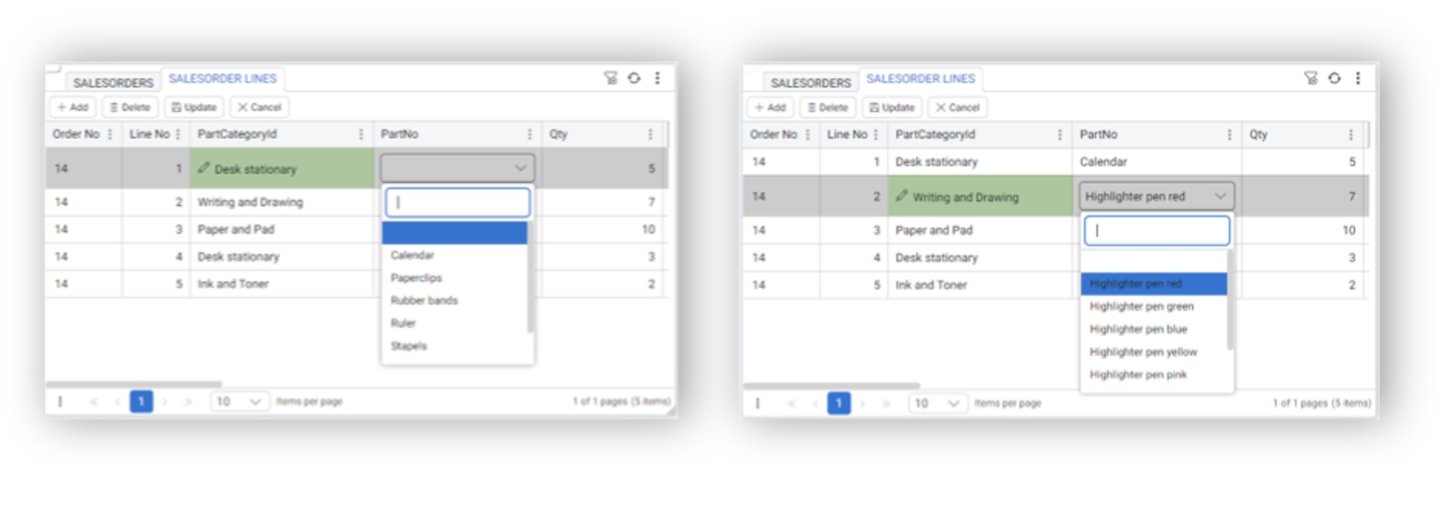Click the pencil edit icon beside Writing and Drawing

(901, 197)
